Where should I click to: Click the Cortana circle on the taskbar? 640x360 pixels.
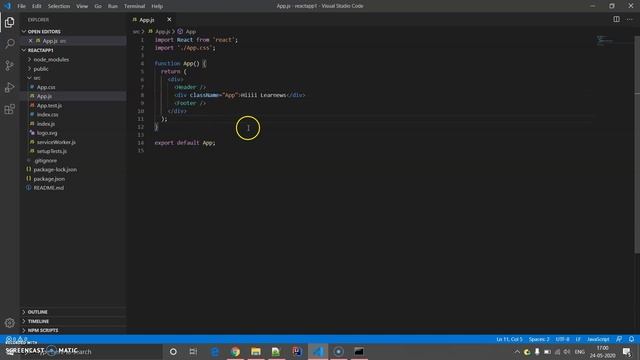(x=173, y=351)
